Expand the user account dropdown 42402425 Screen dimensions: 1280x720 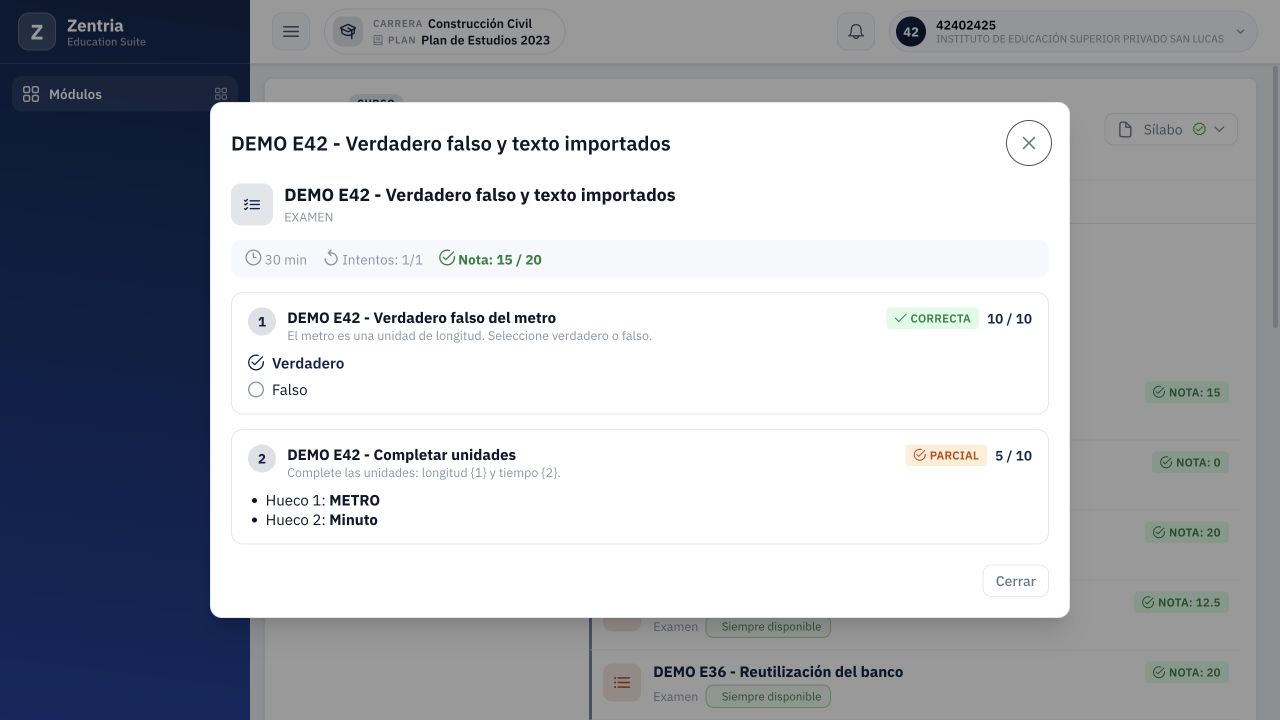[x=1074, y=32]
